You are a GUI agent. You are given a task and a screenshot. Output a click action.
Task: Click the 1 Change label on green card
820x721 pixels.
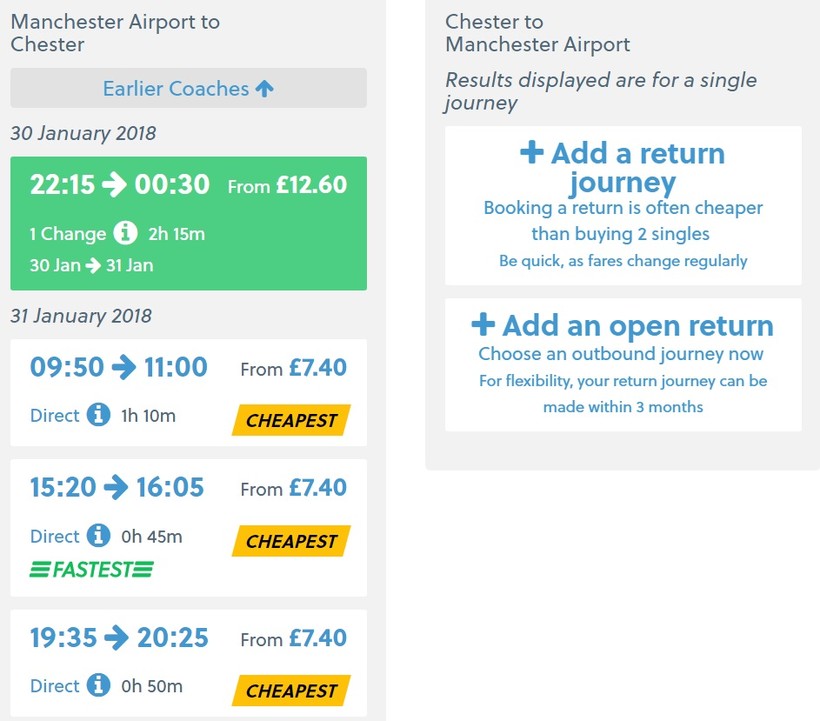67,234
